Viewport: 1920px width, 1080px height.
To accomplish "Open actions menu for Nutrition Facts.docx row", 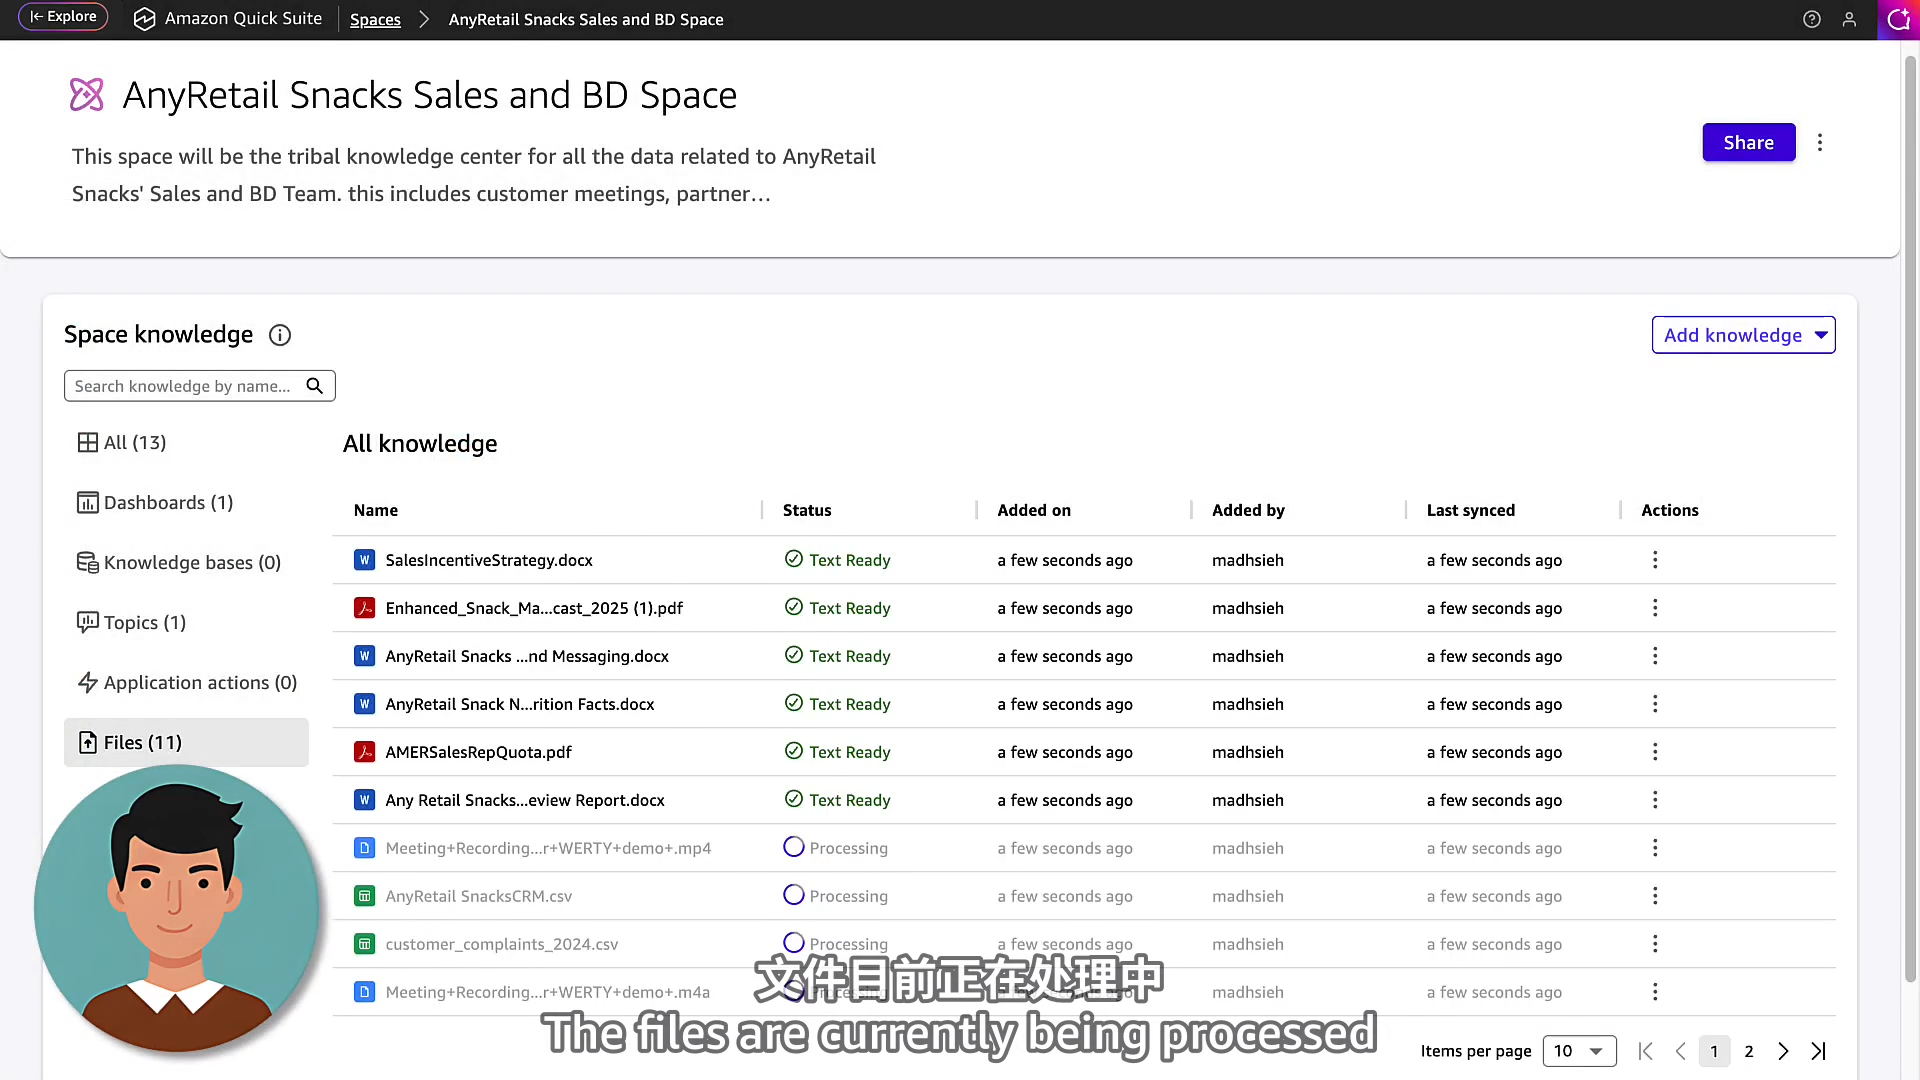I will [1655, 704].
